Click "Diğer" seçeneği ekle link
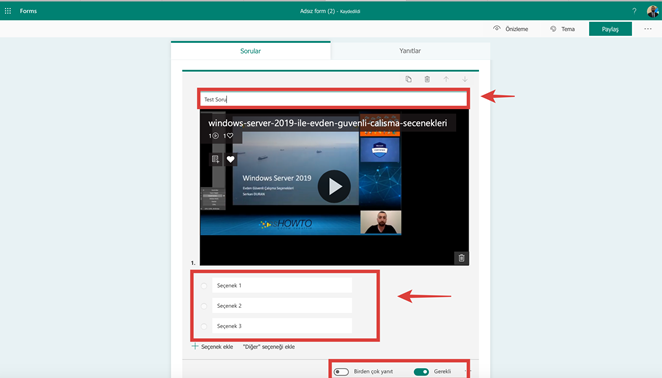662x378 pixels. click(269, 347)
